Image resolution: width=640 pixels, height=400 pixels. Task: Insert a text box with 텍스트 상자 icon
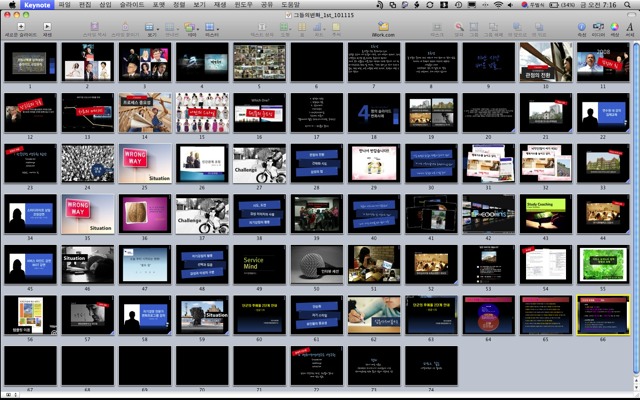[x=262, y=27]
